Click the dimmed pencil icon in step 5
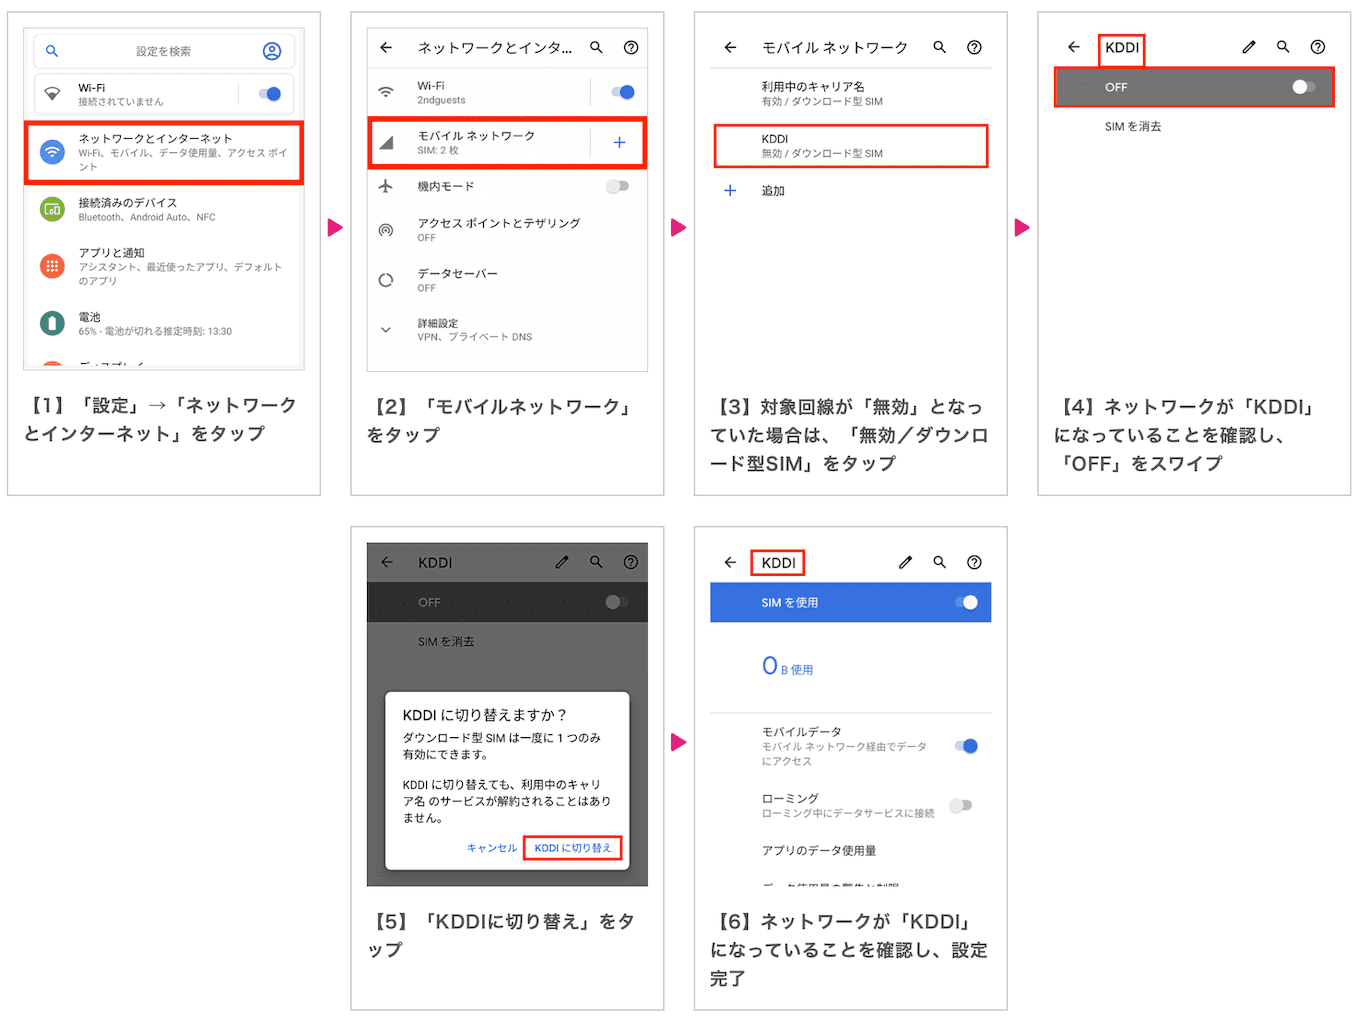Image resolution: width=1356 pixels, height=1022 pixels. 562,562
